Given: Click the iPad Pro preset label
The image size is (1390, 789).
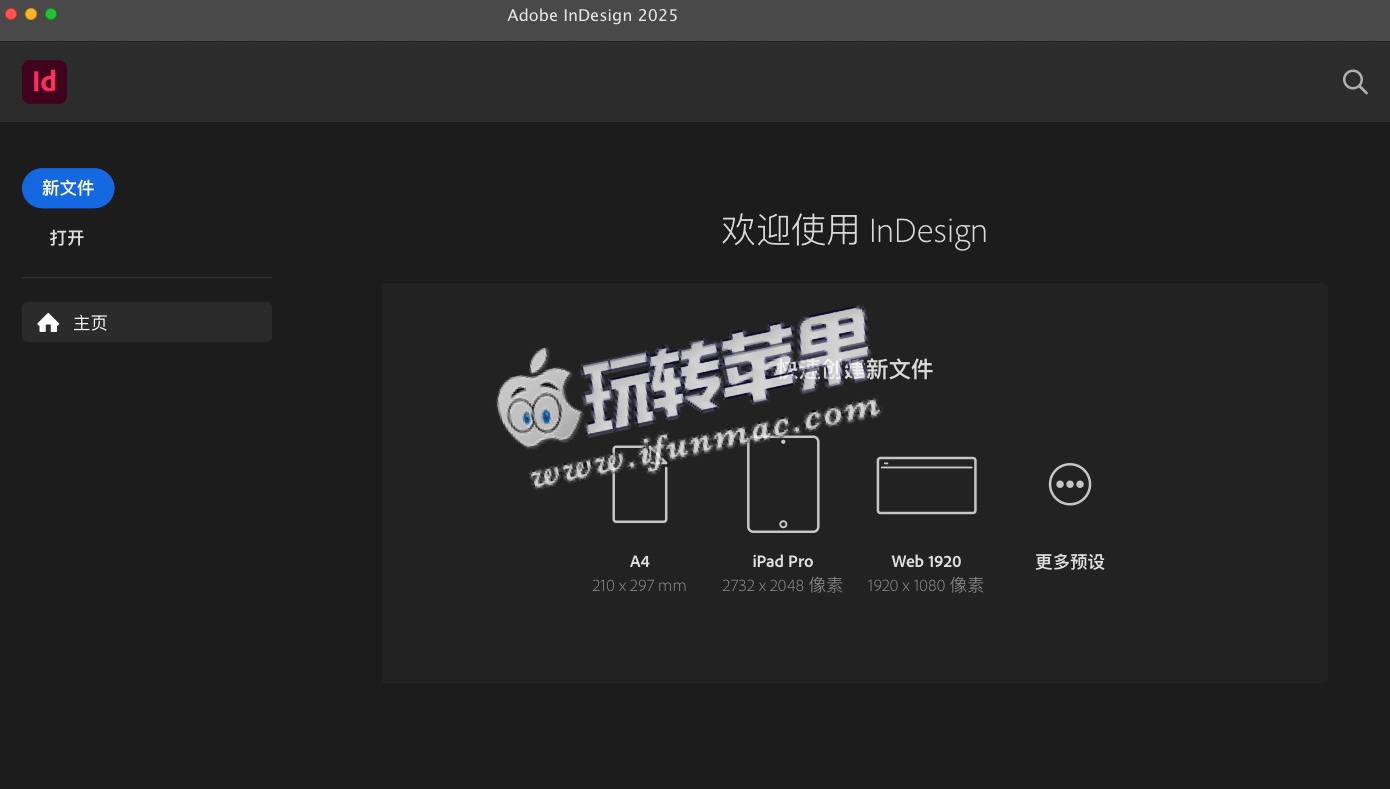Looking at the screenshot, I should [783, 562].
